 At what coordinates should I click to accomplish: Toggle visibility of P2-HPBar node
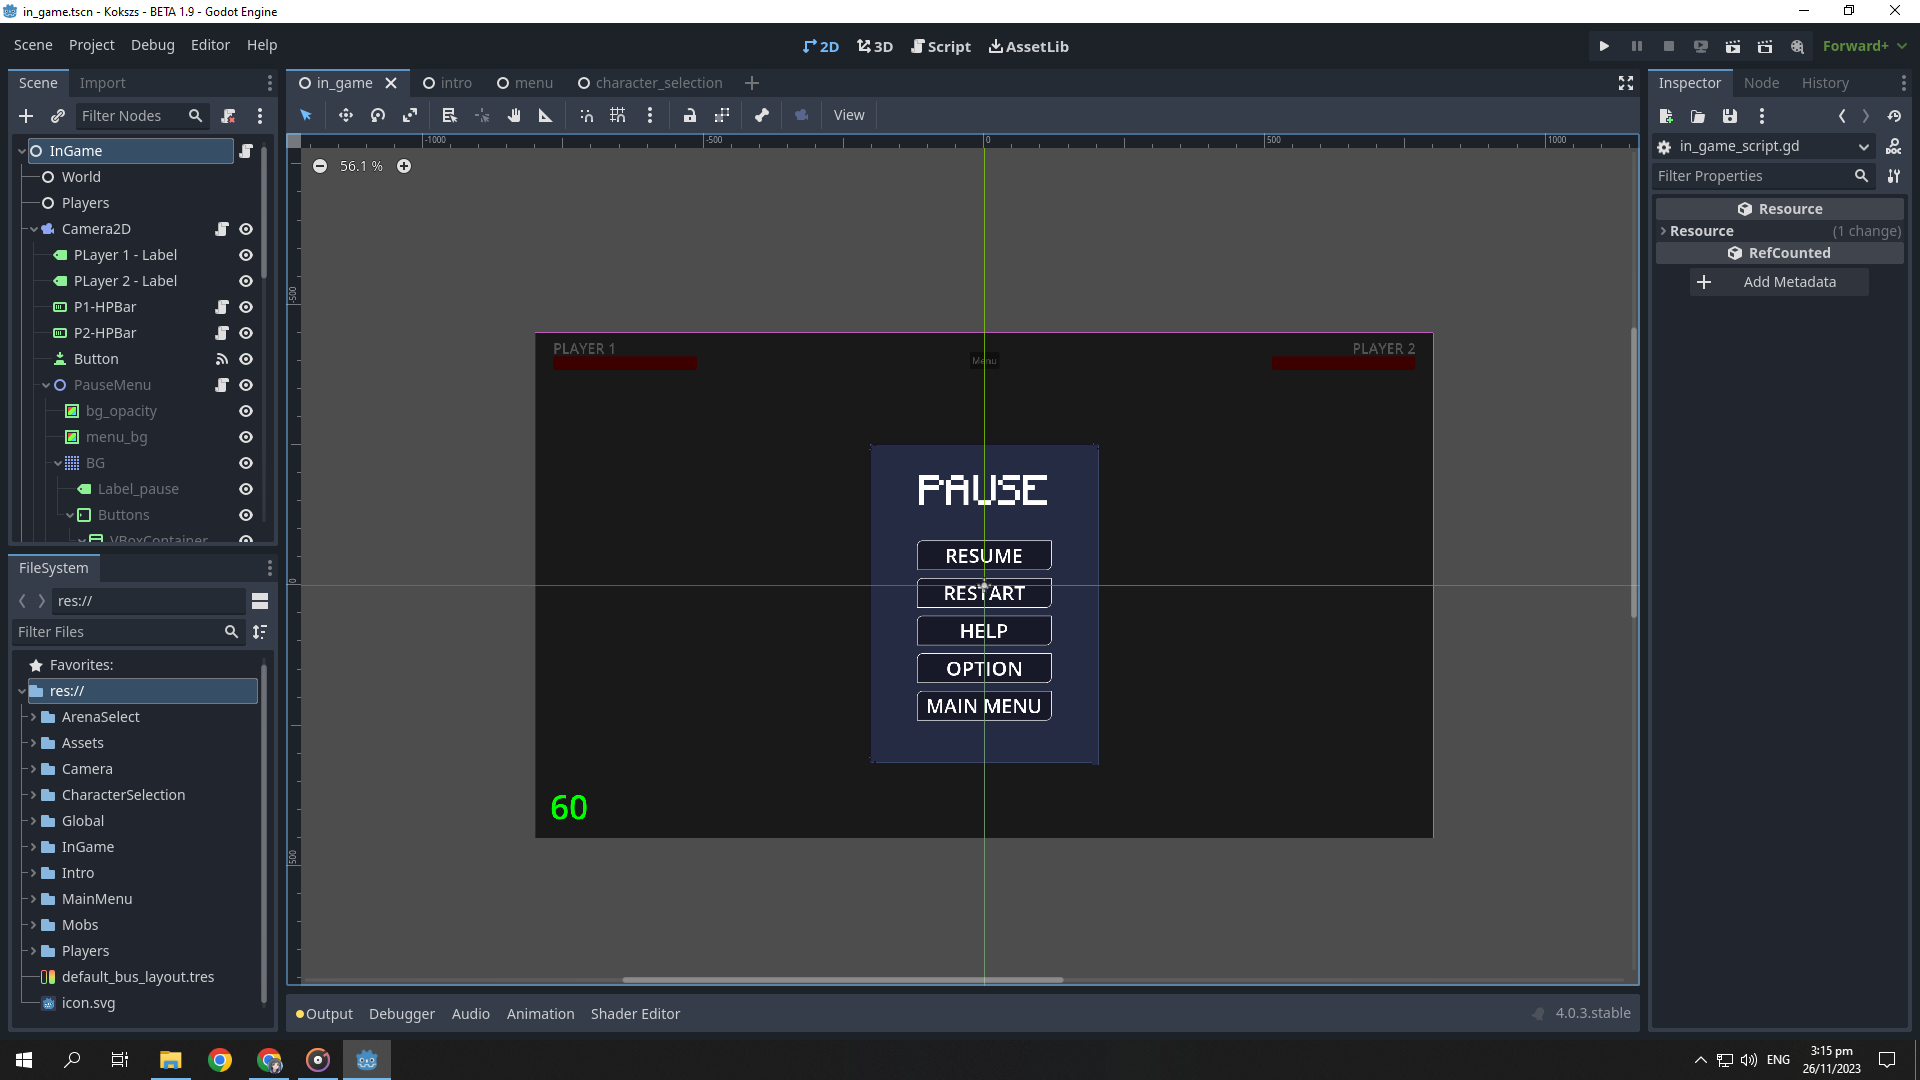(x=246, y=333)
